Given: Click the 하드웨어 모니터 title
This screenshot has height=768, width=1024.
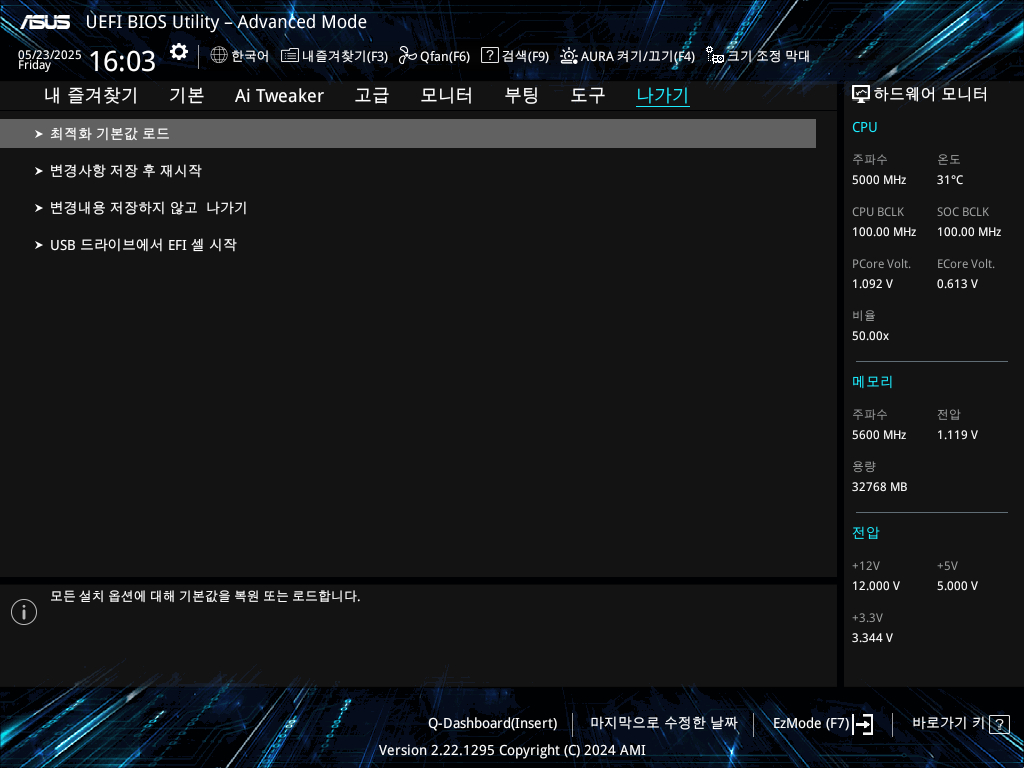Looking at the screenshot, I should (930, 95).
